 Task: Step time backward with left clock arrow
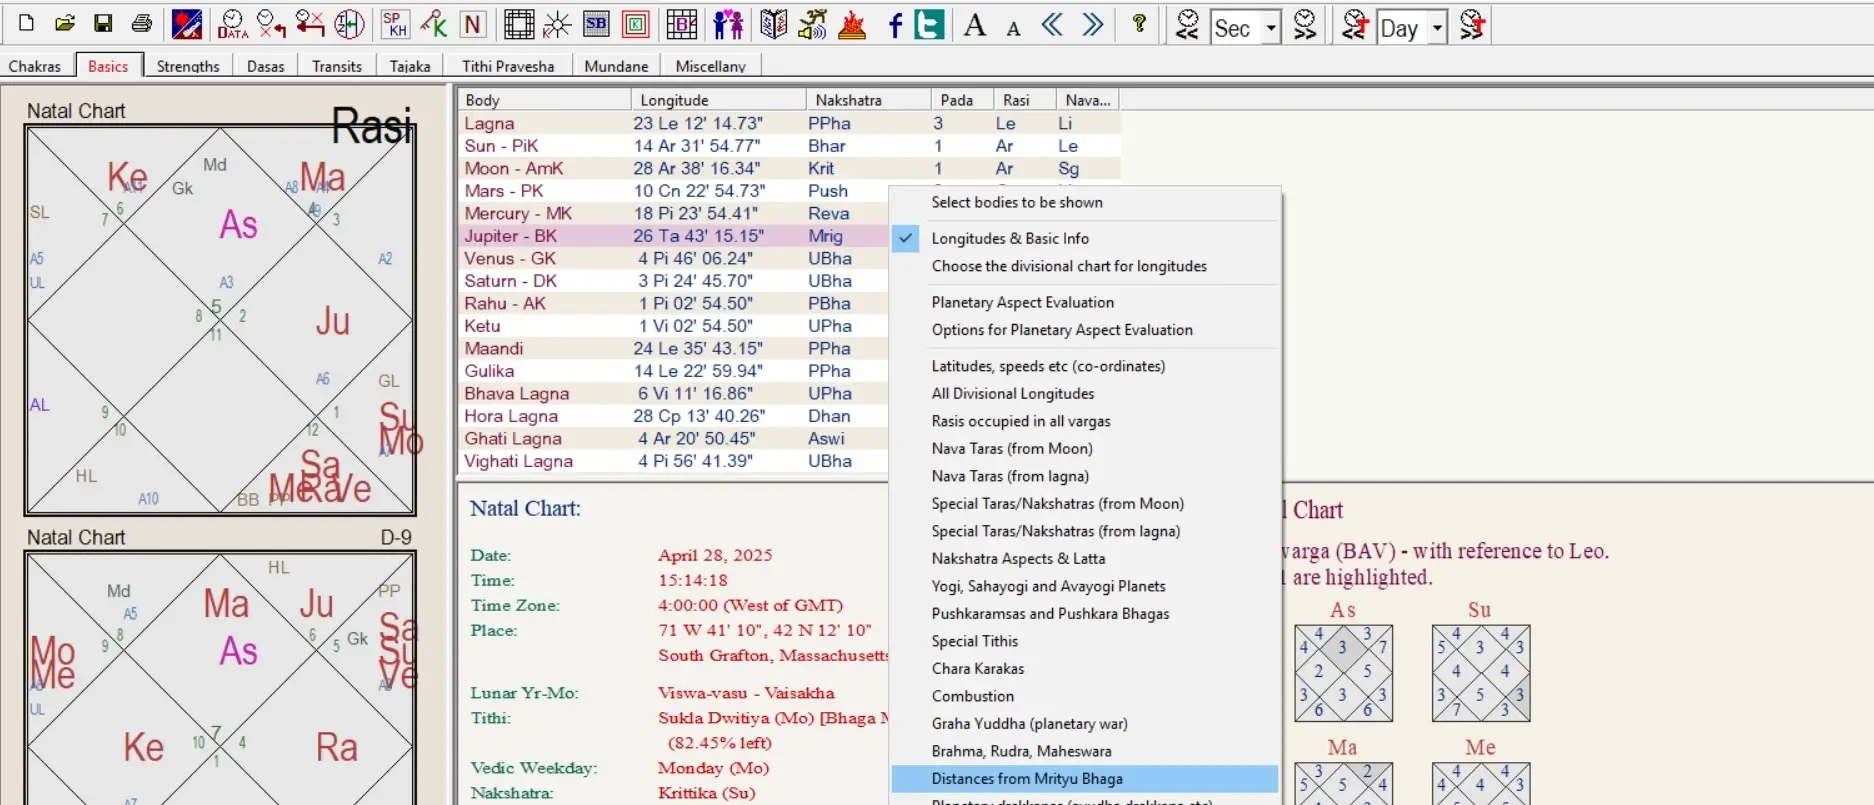tap(1187, 25)
